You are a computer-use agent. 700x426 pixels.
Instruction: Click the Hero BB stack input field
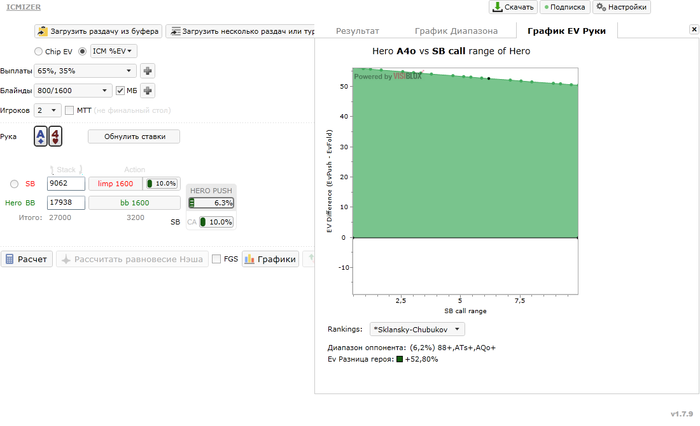point(66,203)
